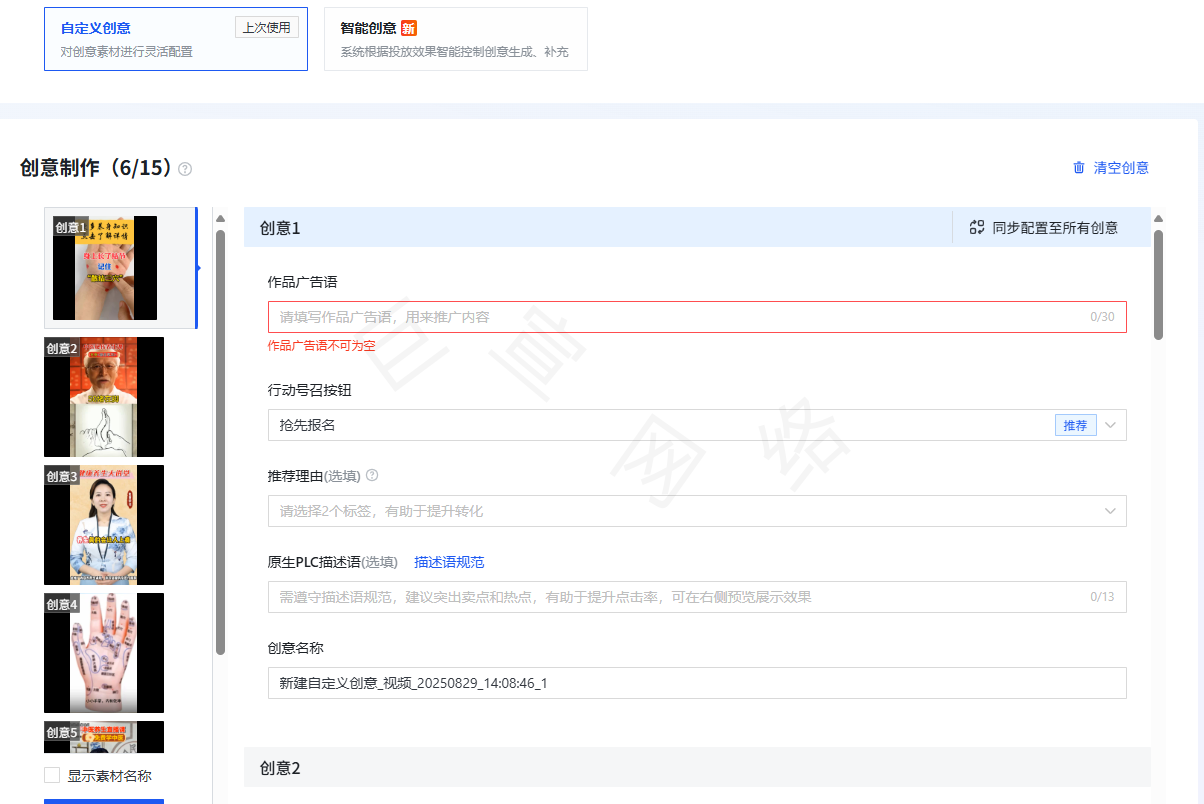Click the question mark beside 推荐理由
Viewport: 1204px width, 804px height.
tap(371, 475)
